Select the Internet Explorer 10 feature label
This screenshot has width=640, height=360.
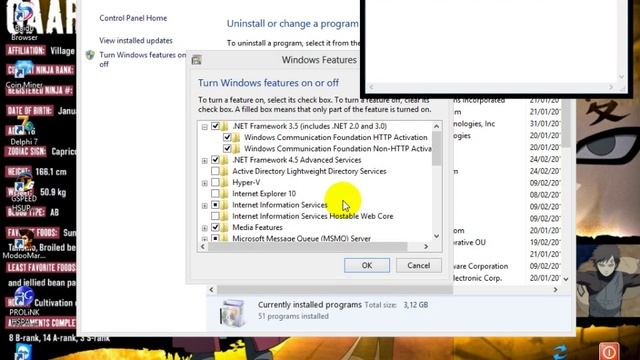[x=264, y=193]
